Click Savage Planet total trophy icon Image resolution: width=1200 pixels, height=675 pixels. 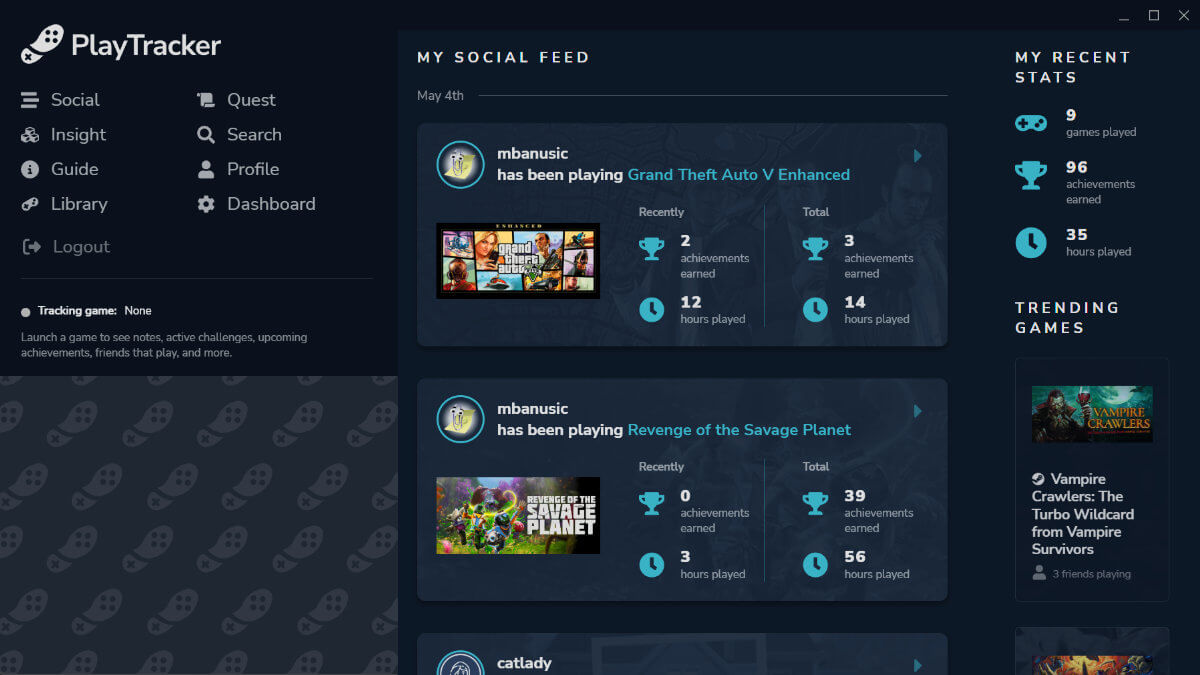pyautogui.click(x=816, y=504)
